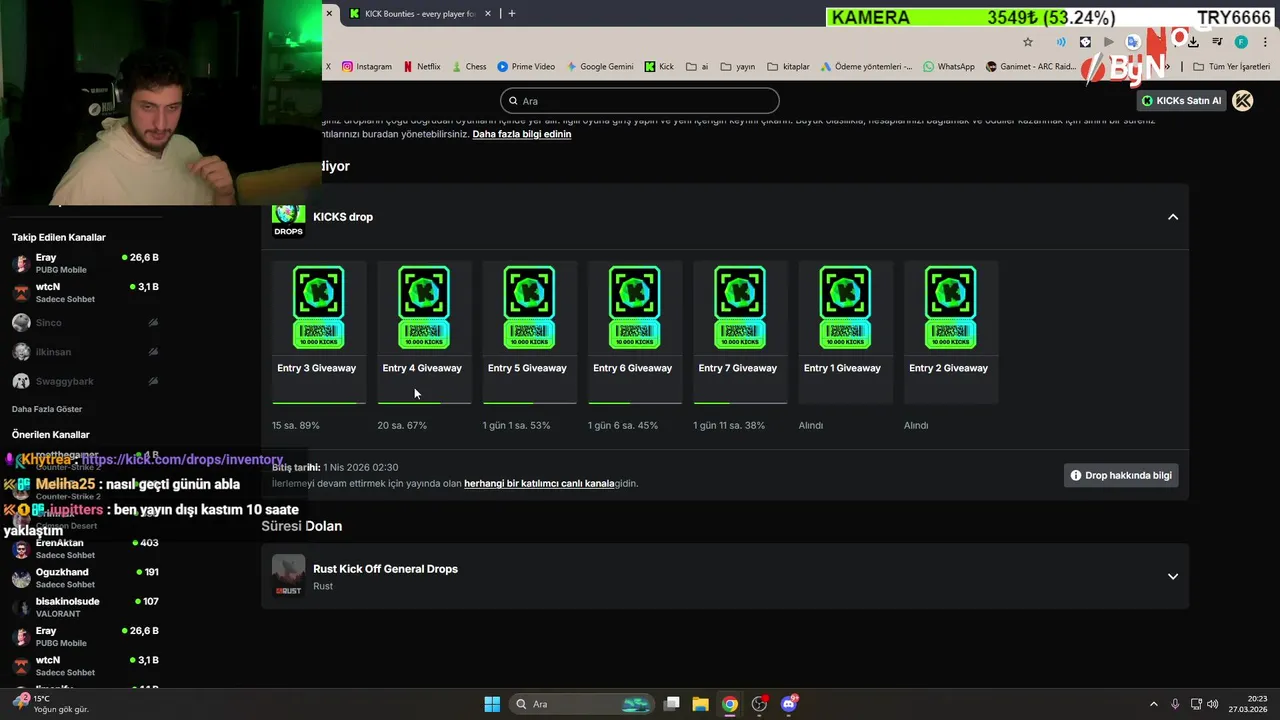Viewport: 1280px width, 720px height.
Task: Click the Entry 5 Giveaway reward image
Action: (x=529, y=307)
